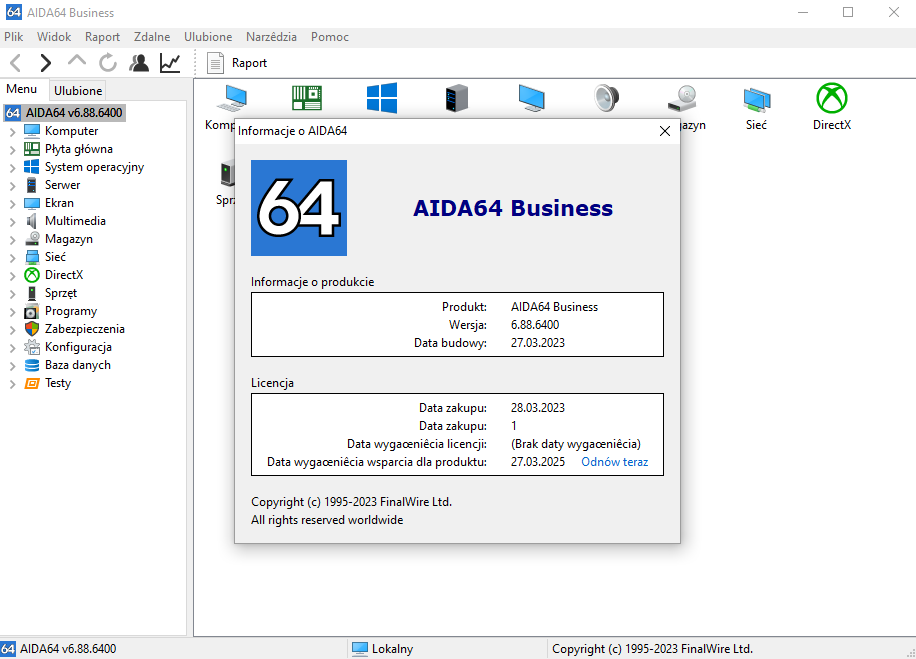Screen dimensions: 916x659
Task: Expand the Multimedia tree node
Action: (12, 222)
